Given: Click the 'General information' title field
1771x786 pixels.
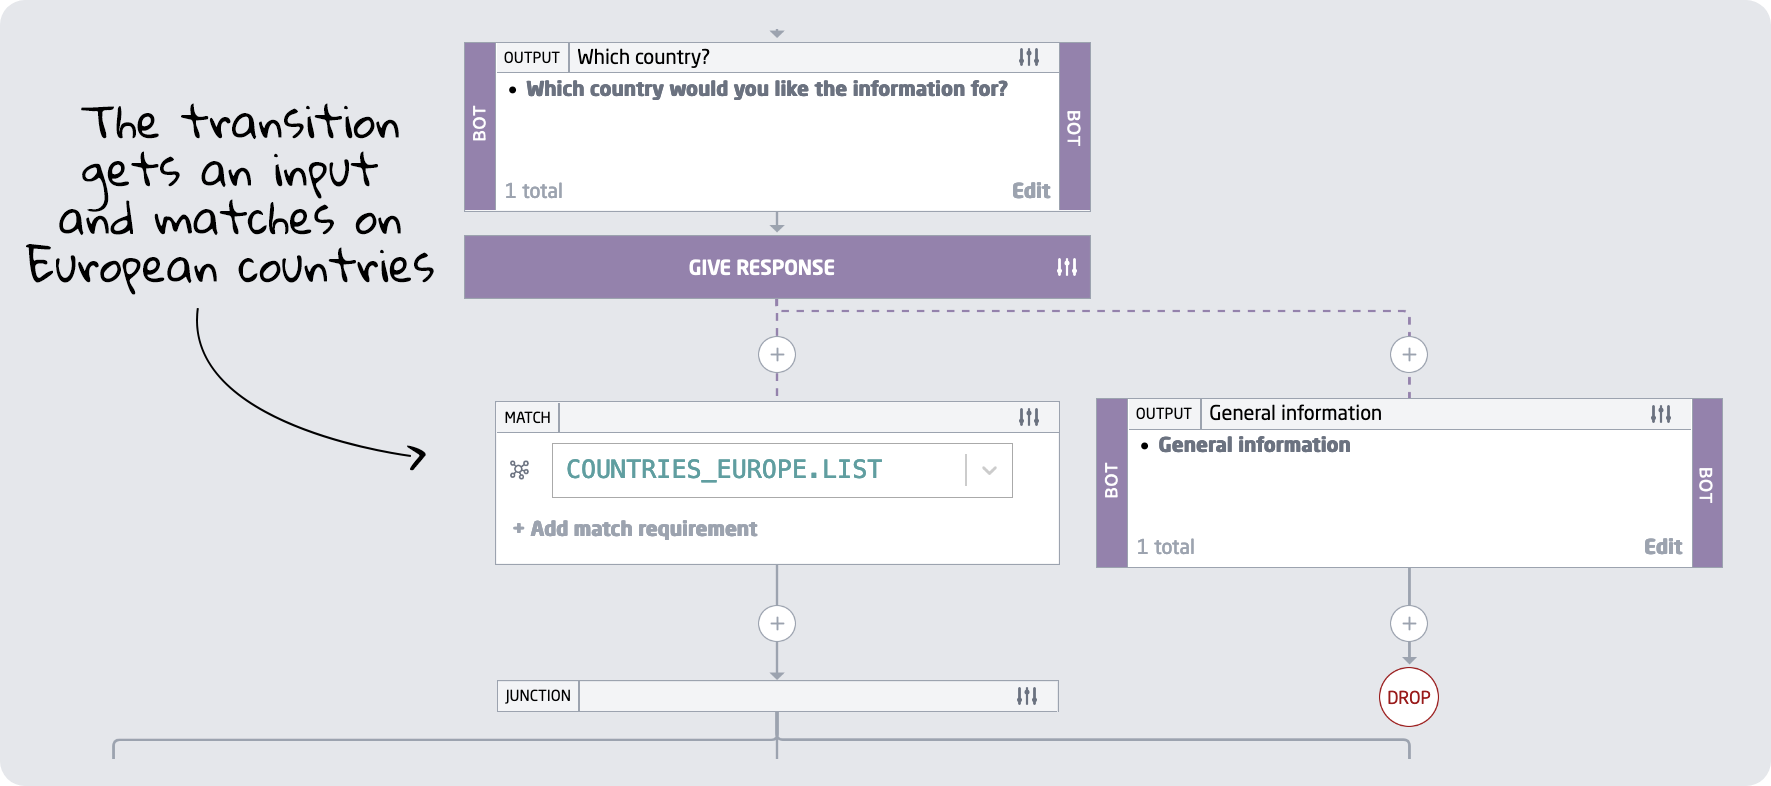Looking at the screenshot, I should pyautogui.click(x=1420, y=414).
